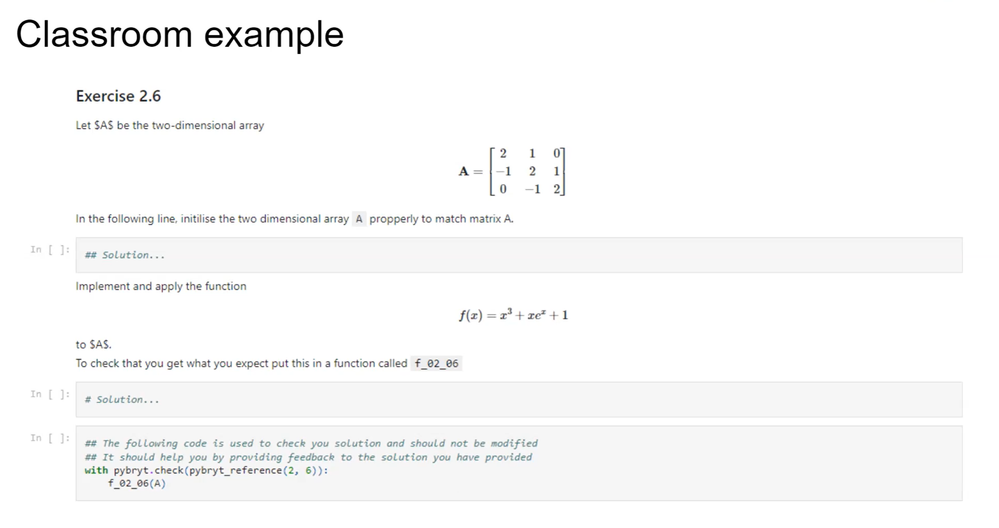
Task: Click the pybryt.check code cell
Action: [x=519, y=463]
